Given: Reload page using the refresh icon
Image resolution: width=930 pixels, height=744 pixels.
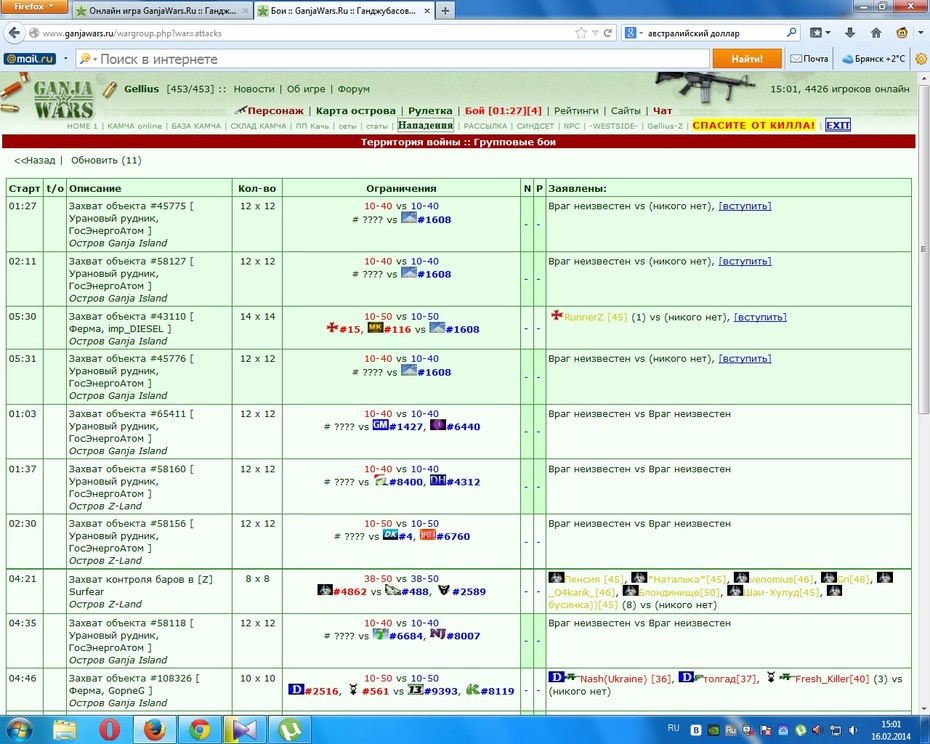Looking at the screenshot, I should 607,33.
